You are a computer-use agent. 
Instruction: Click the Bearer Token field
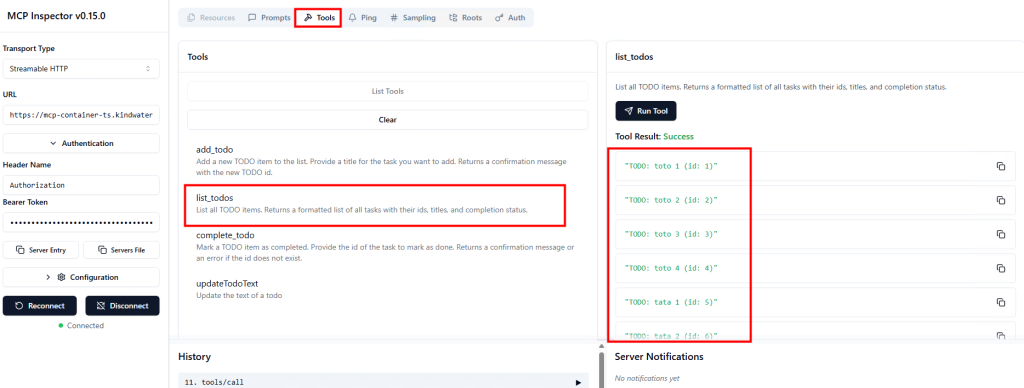pos(81,222)
